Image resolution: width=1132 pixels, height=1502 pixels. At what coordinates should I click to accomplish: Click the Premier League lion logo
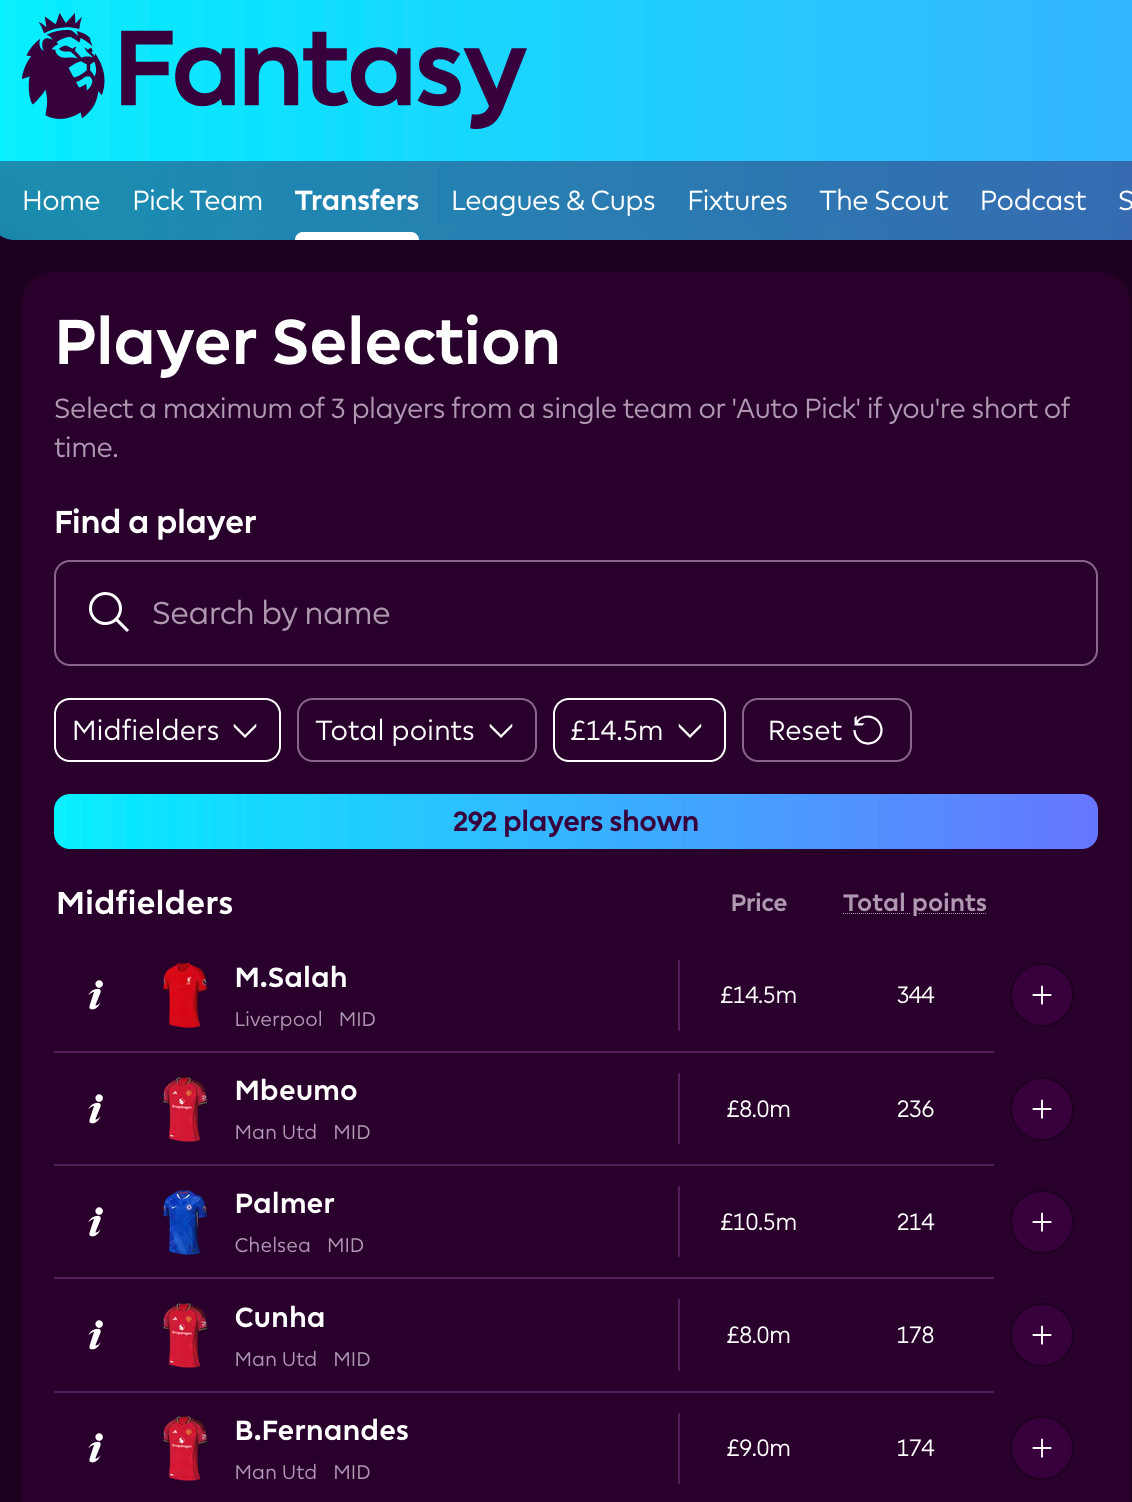coord(63,68)
